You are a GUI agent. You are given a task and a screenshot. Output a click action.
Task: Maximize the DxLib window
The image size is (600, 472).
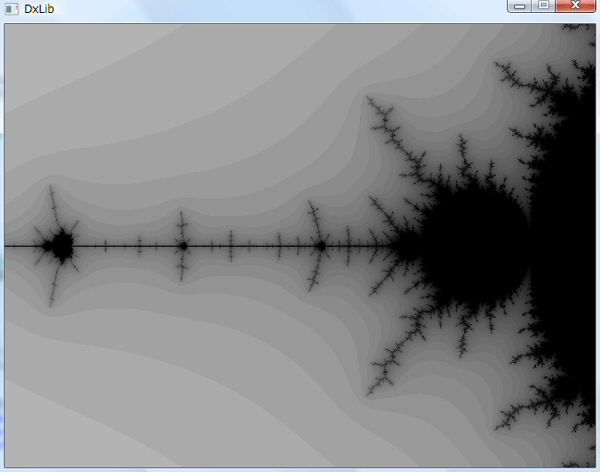coord(543,6)
